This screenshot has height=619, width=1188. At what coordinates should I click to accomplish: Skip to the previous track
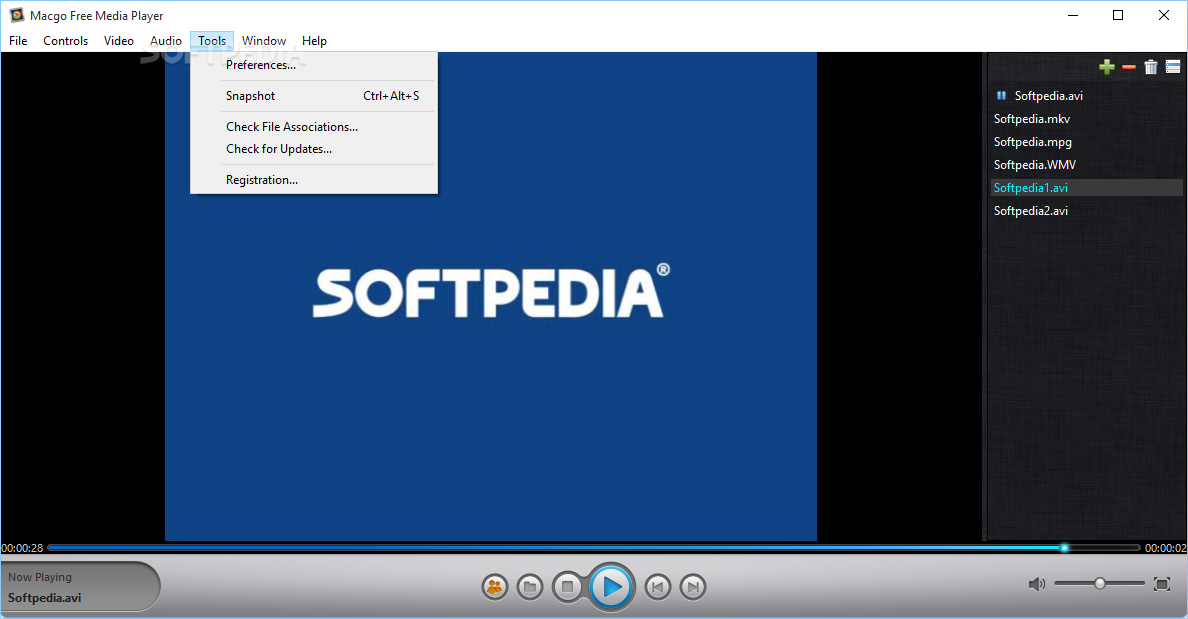[x=658, y=586]
